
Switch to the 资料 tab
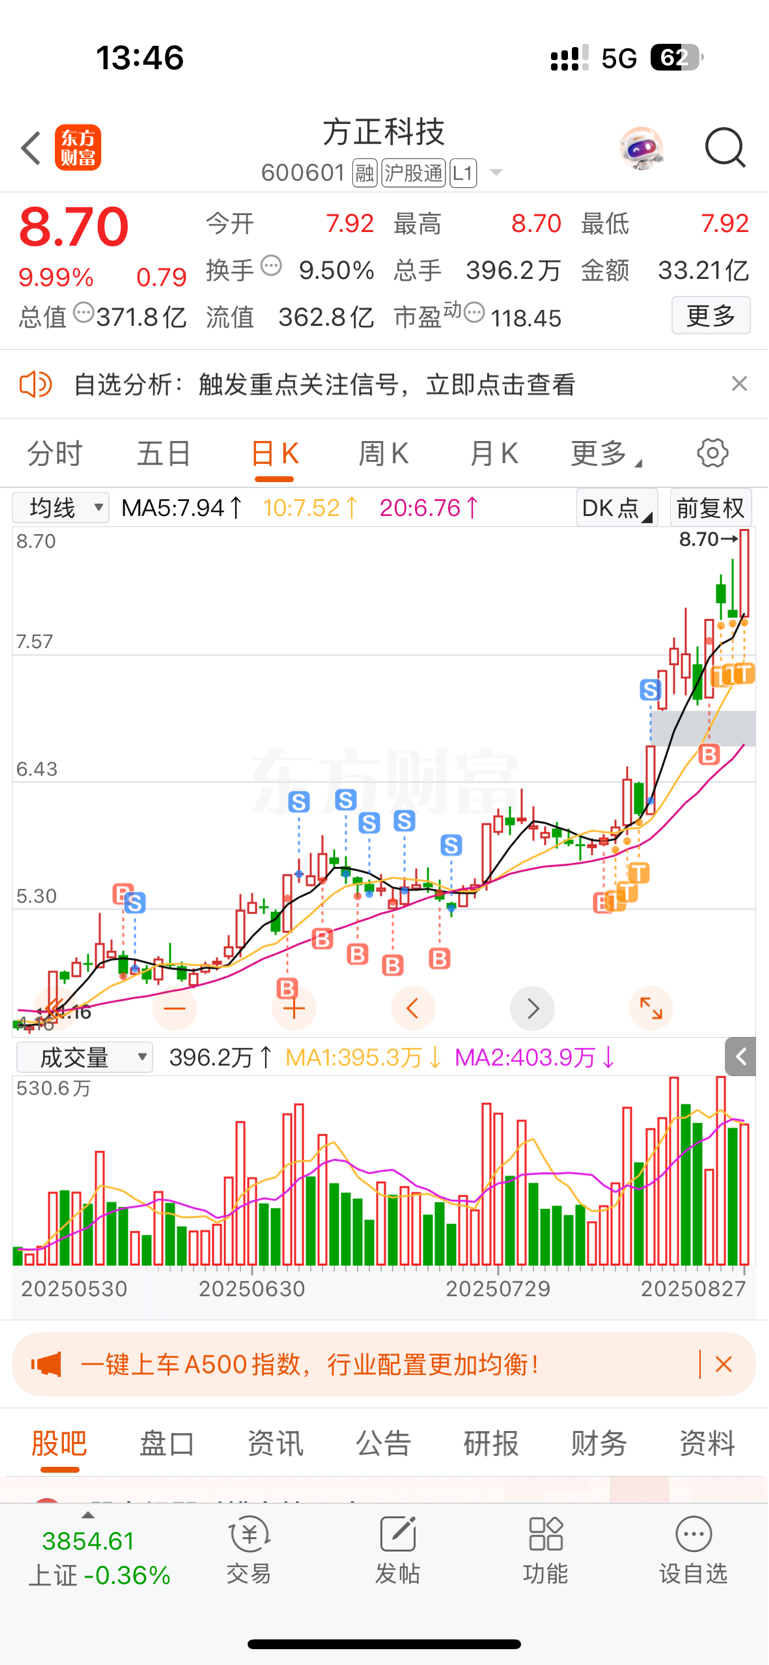[707, 1443]
